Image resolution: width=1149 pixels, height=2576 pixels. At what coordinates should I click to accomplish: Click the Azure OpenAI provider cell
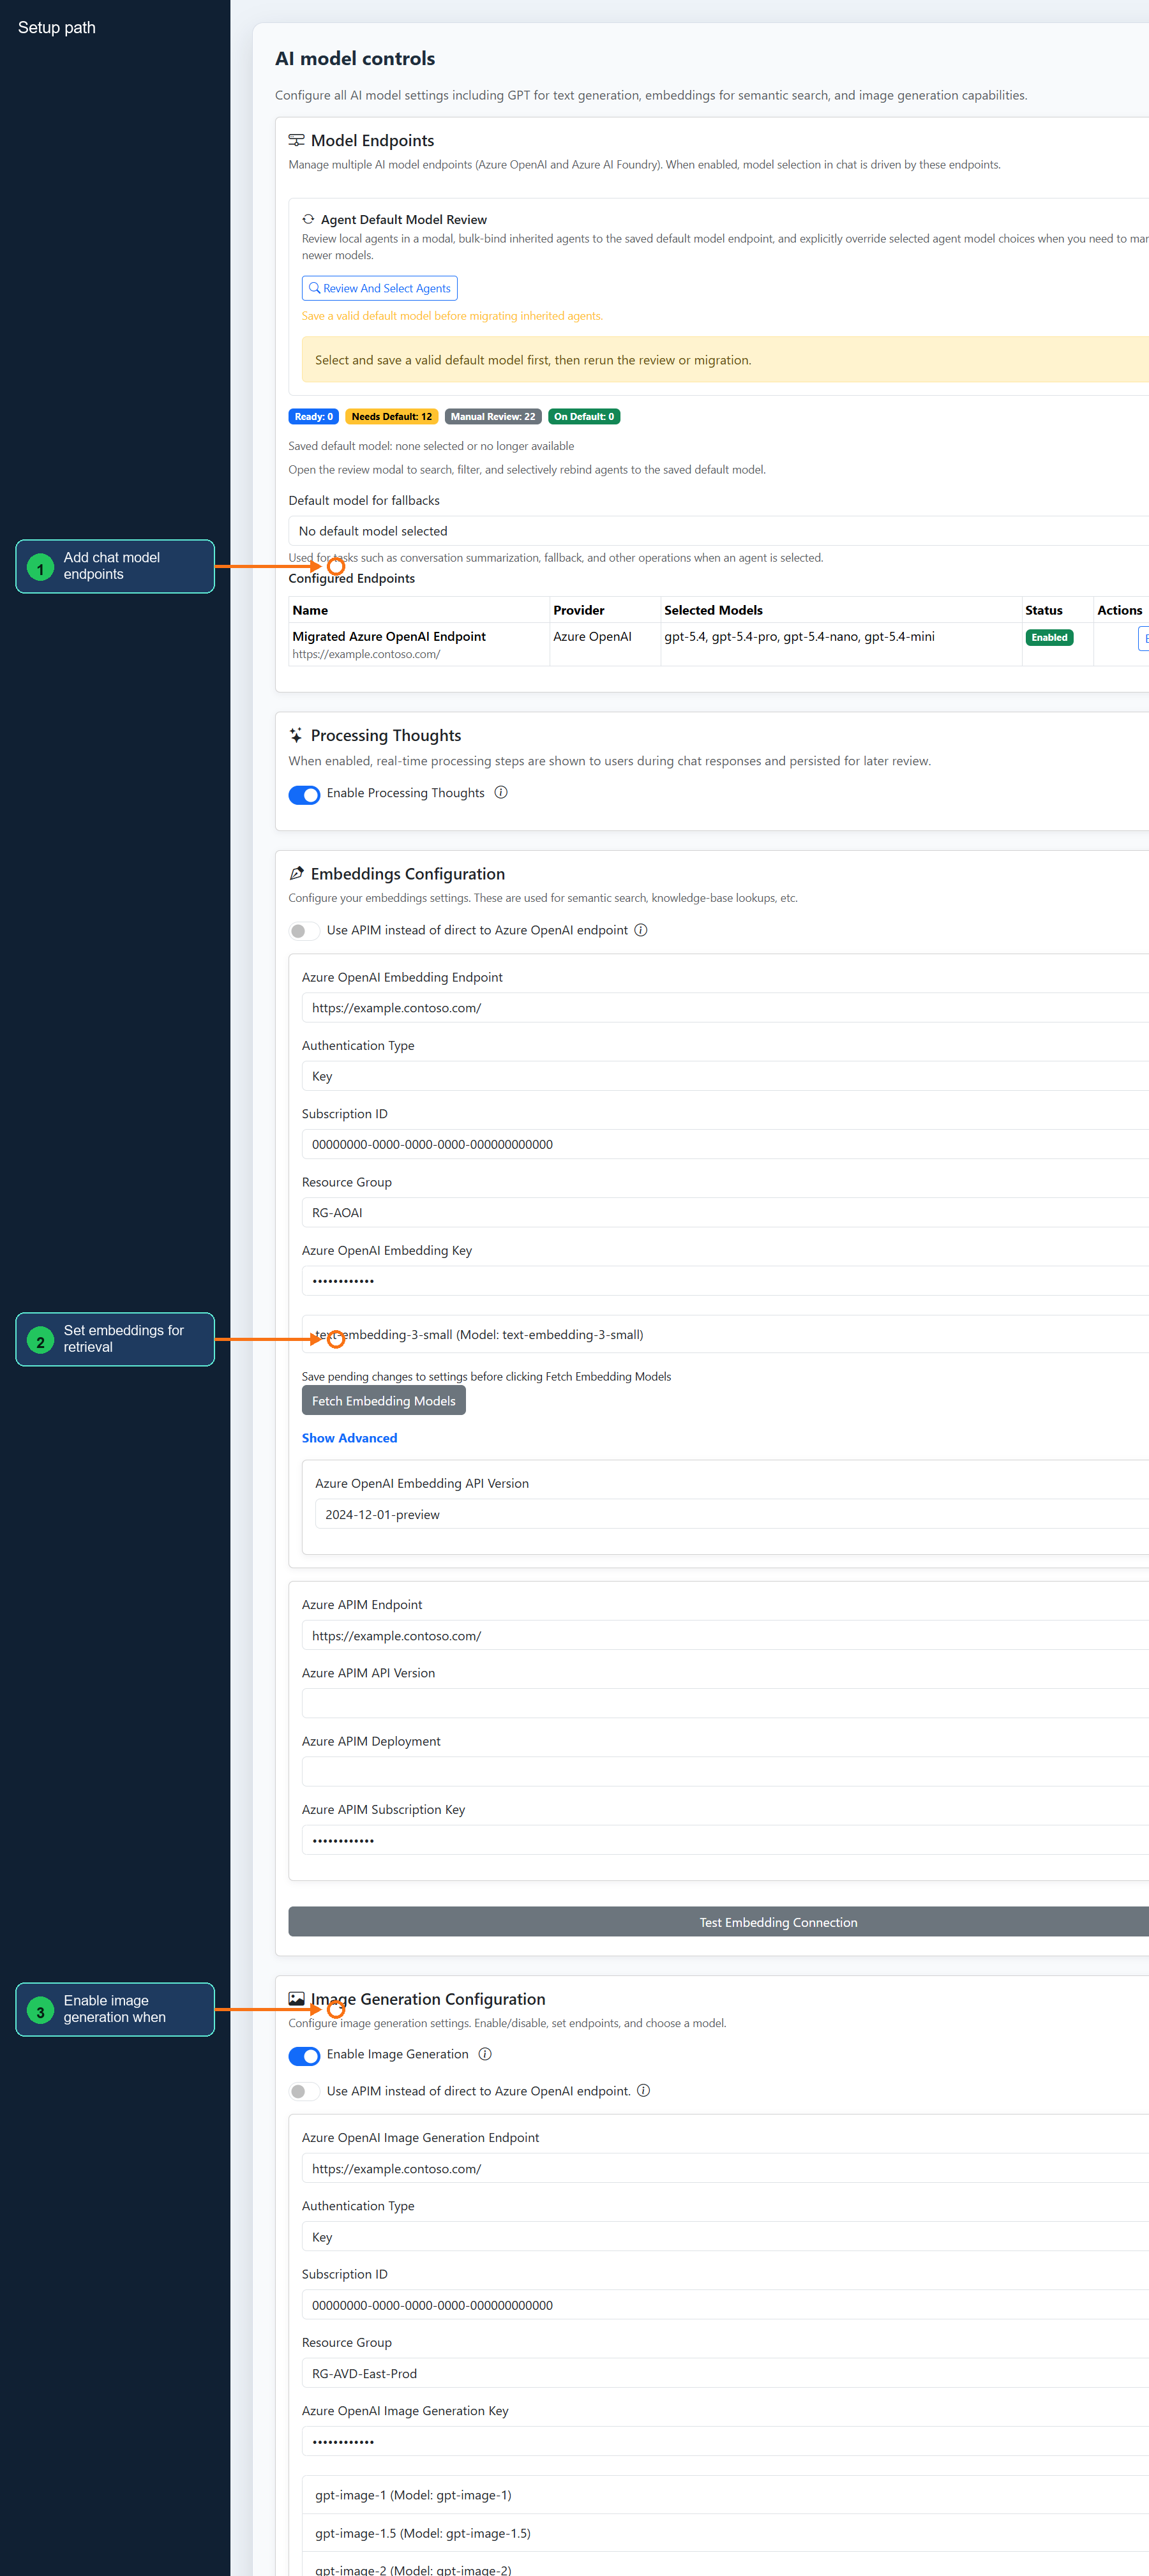coord(605,644)
